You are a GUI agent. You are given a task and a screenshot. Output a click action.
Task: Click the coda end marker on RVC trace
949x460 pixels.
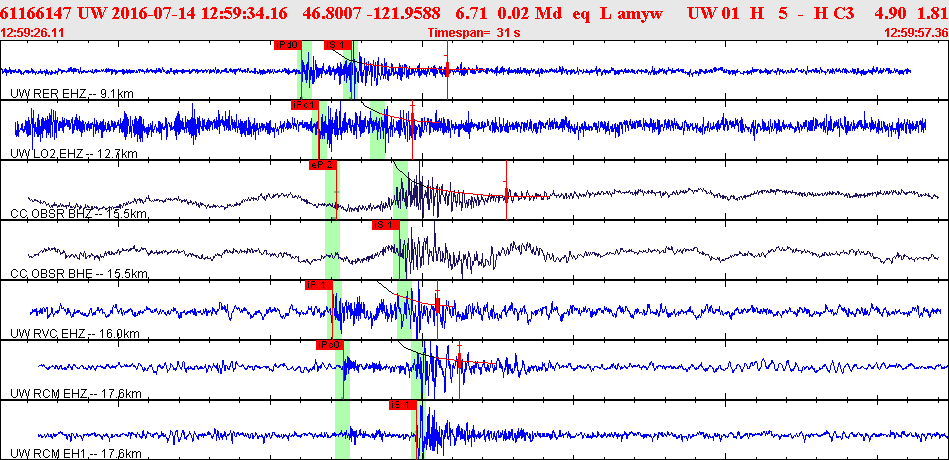click(x=438, y=304)
